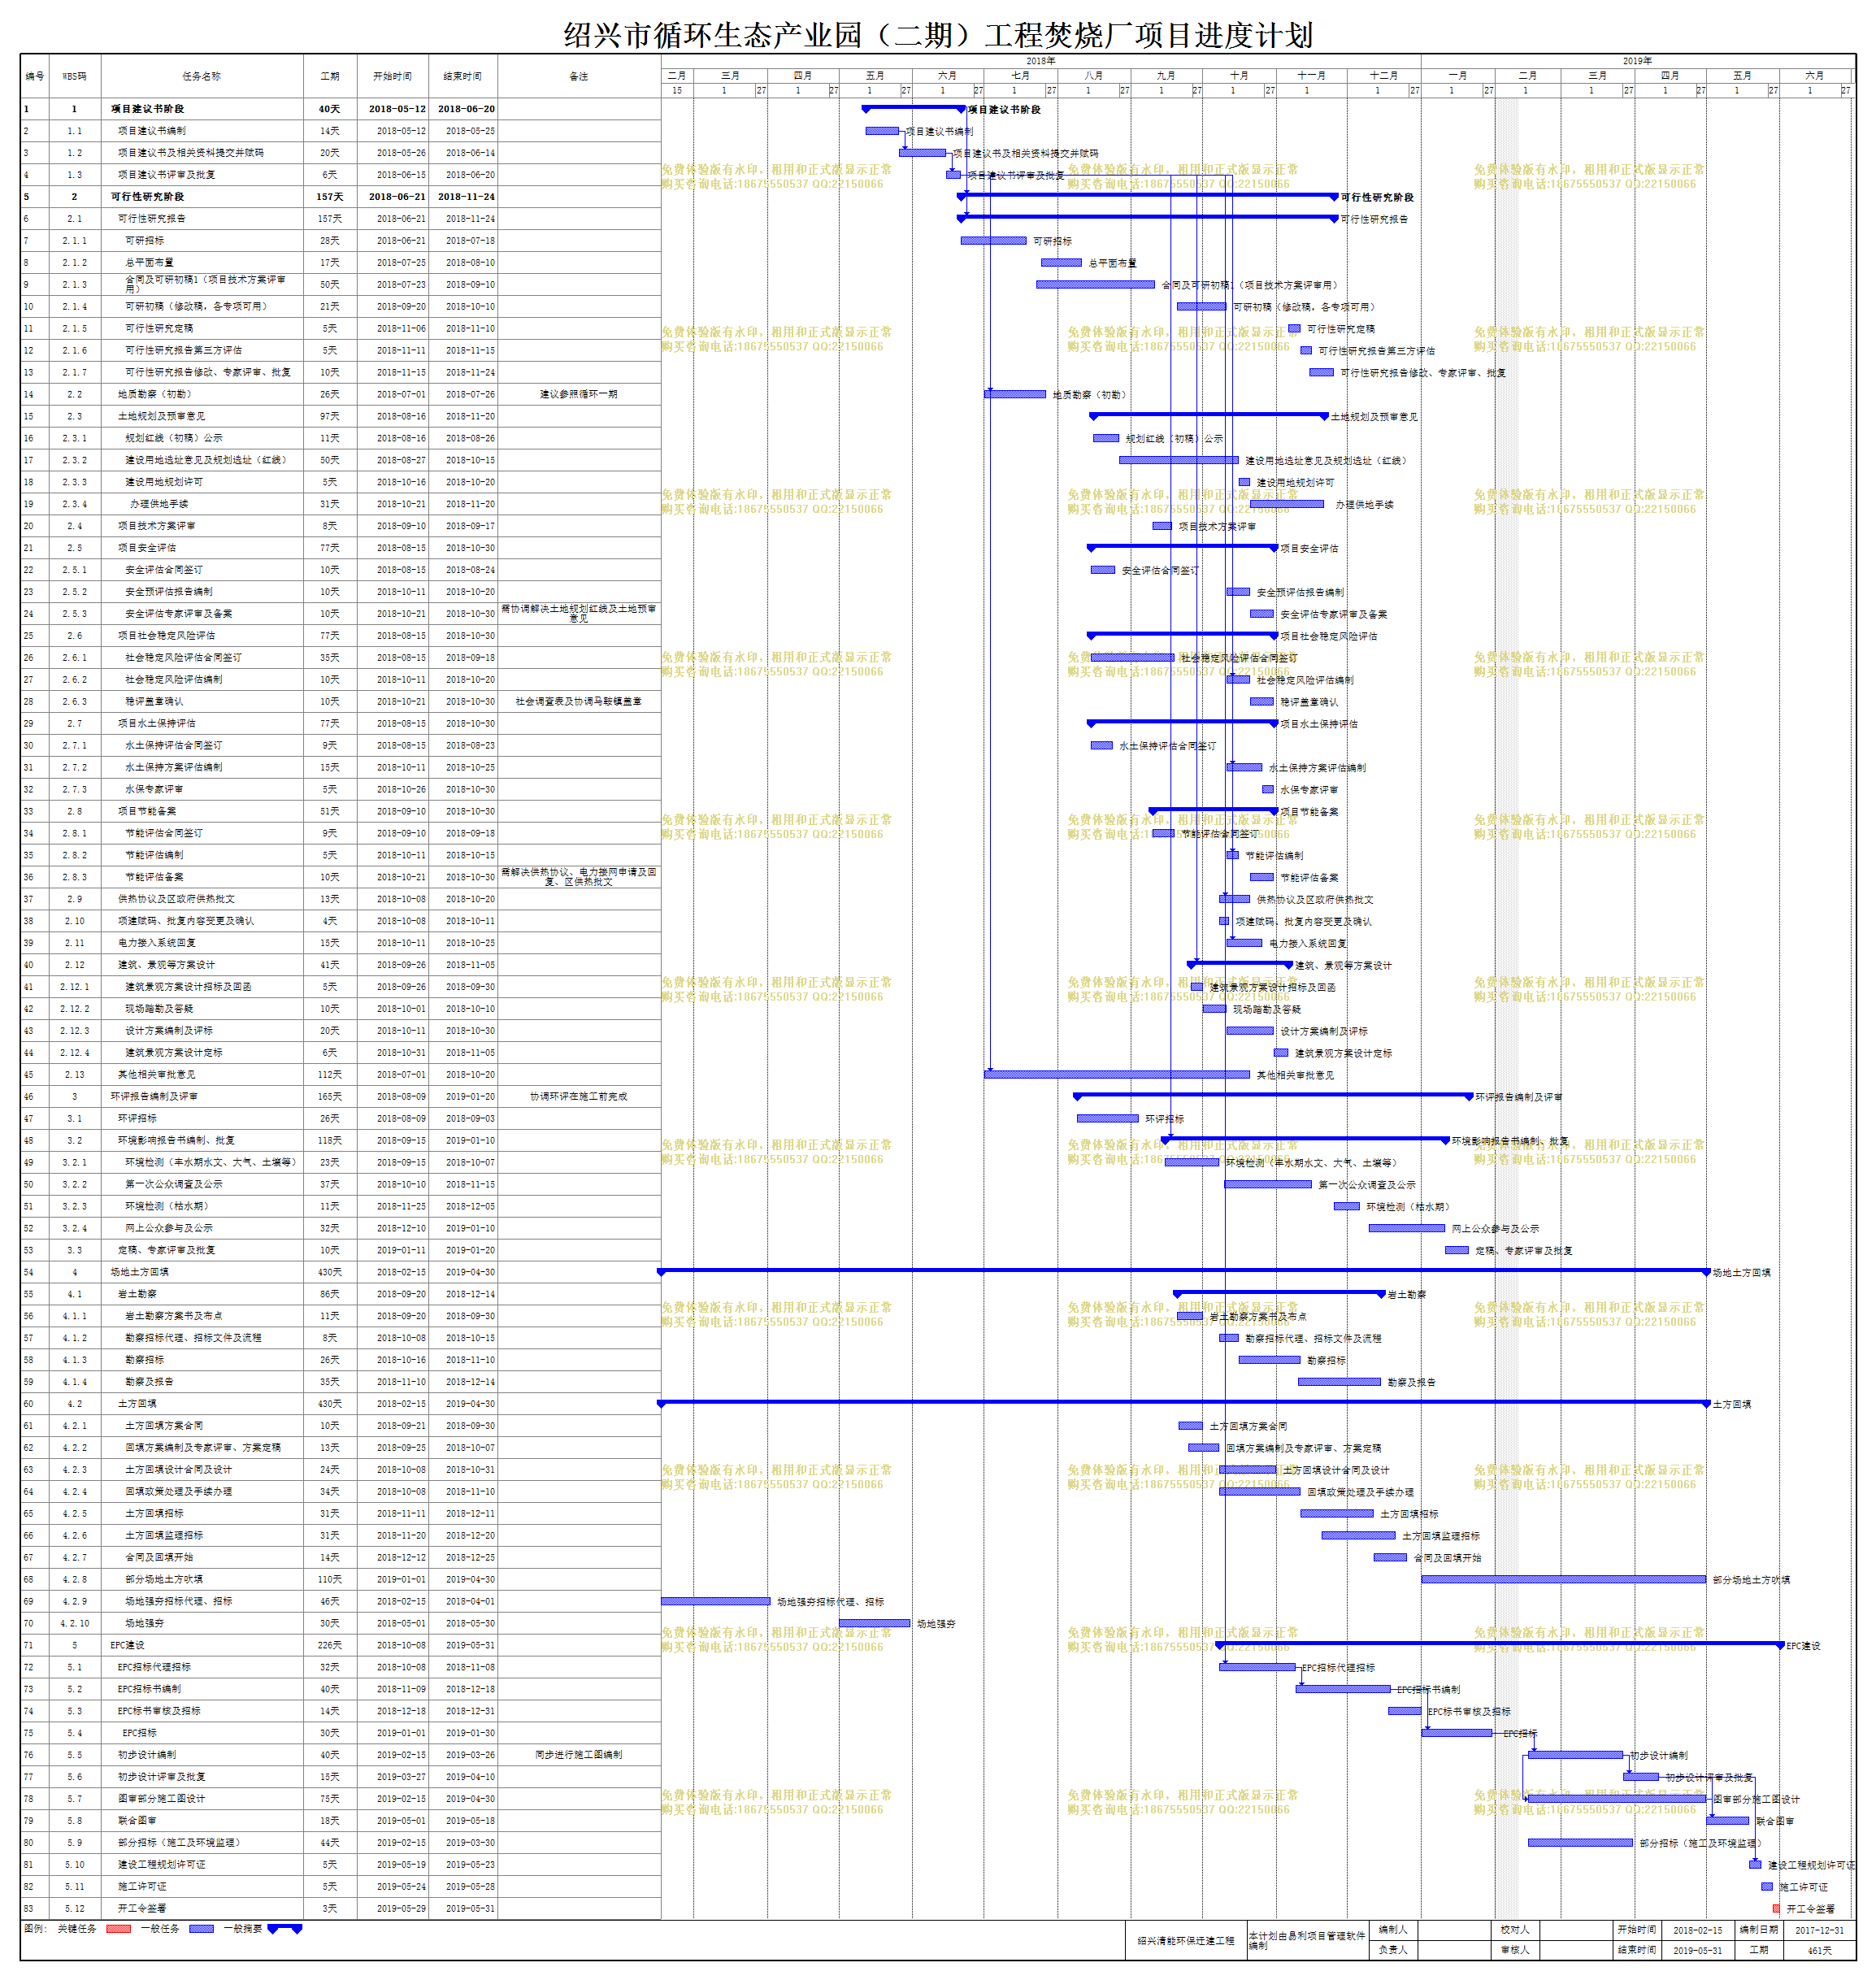Click the red 关键任务 legend swatch
This screenshot has height=1980, width=1876.
click(118, 1929)
